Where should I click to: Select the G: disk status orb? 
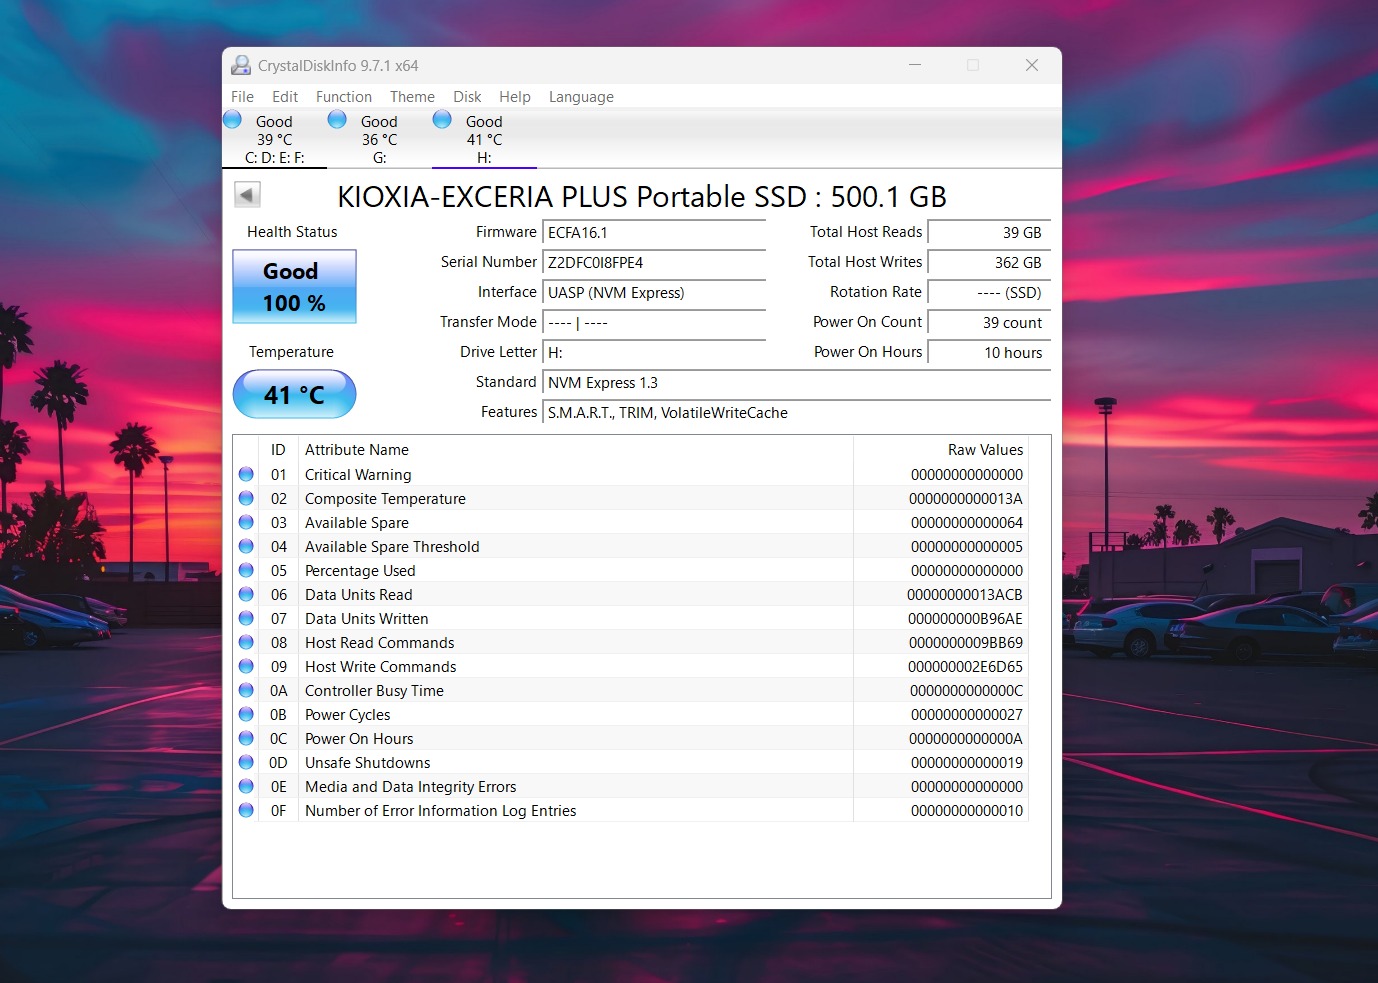338,120
